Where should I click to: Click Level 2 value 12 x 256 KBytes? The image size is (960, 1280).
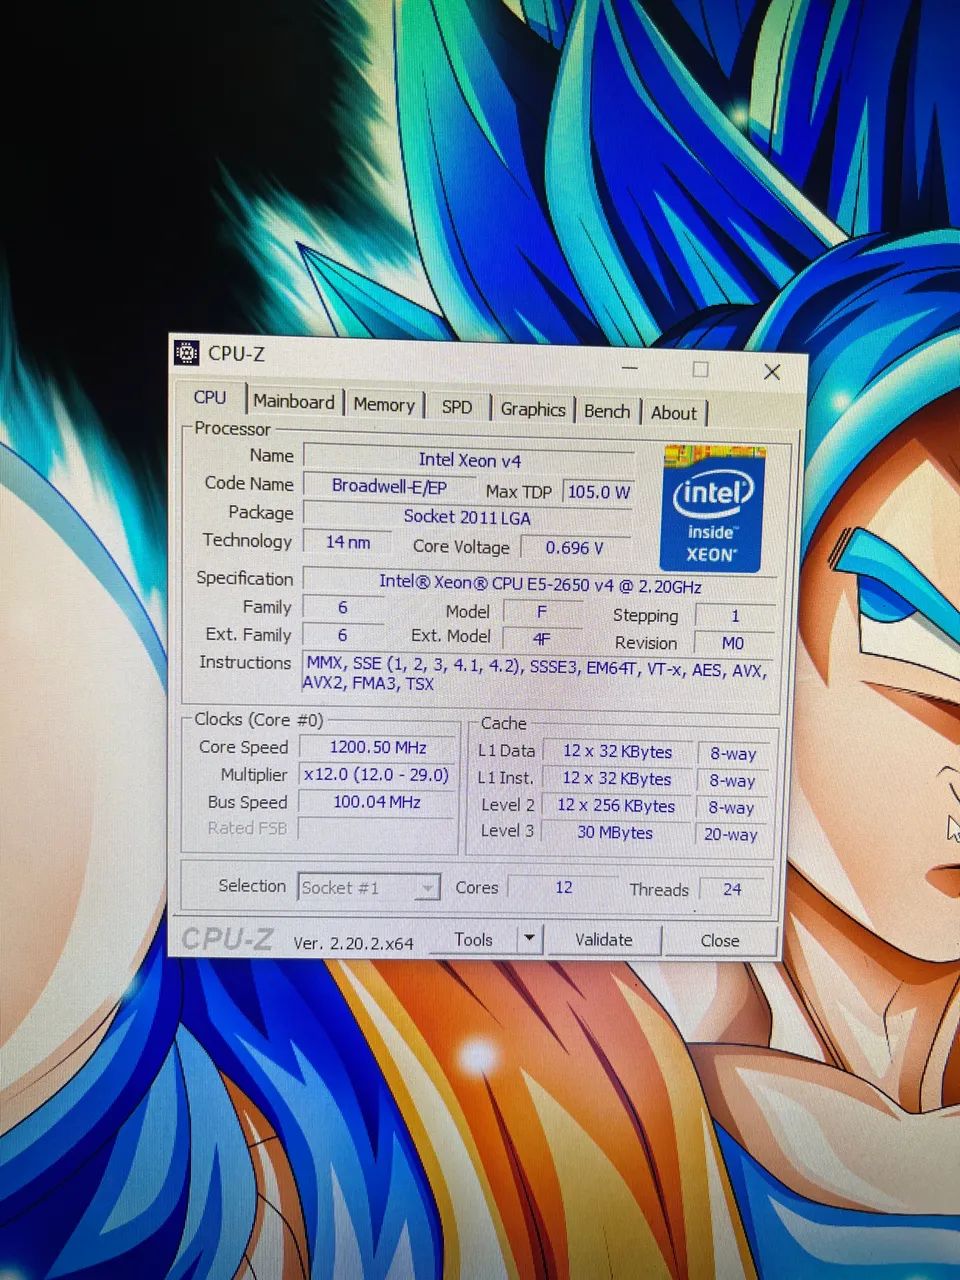(x=616, y=806)
